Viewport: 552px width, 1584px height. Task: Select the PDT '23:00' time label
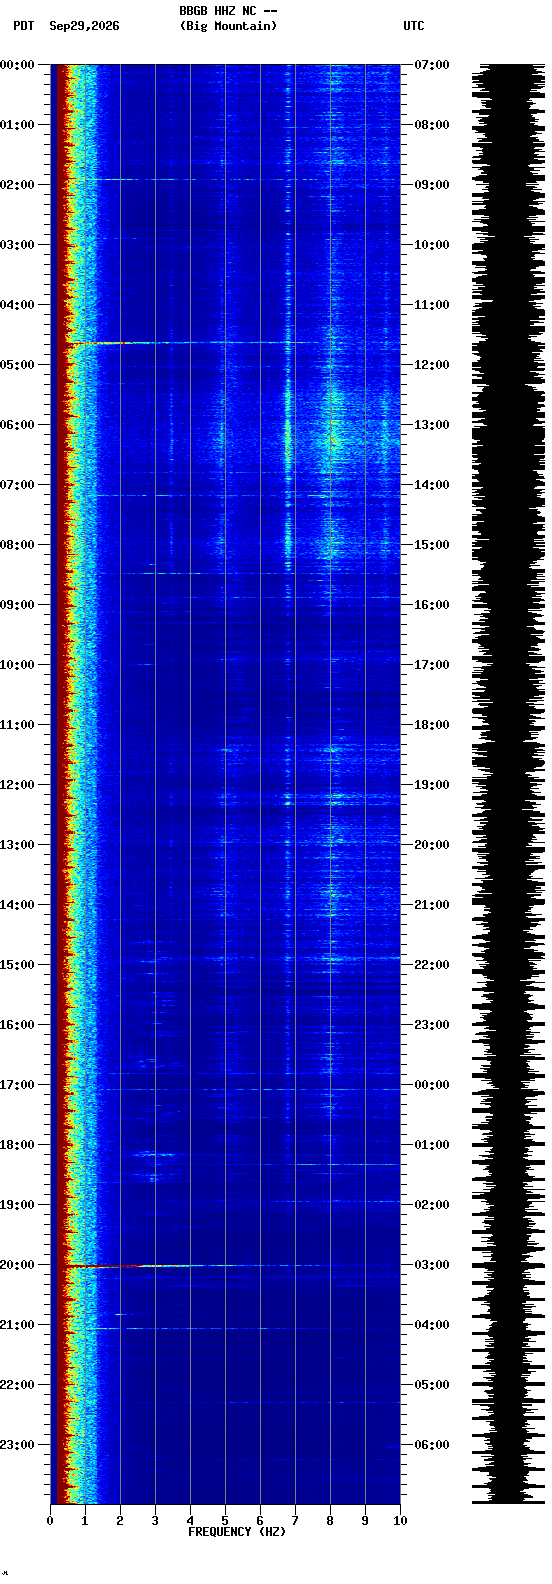click(17, 1445)
